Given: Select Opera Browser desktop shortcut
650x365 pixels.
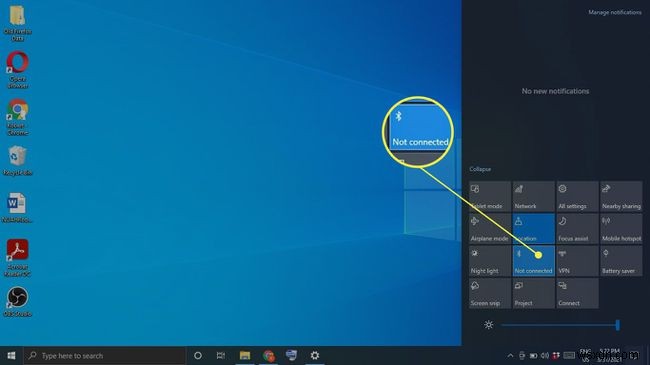Looking at the screenshot, I should coord(17,70).
